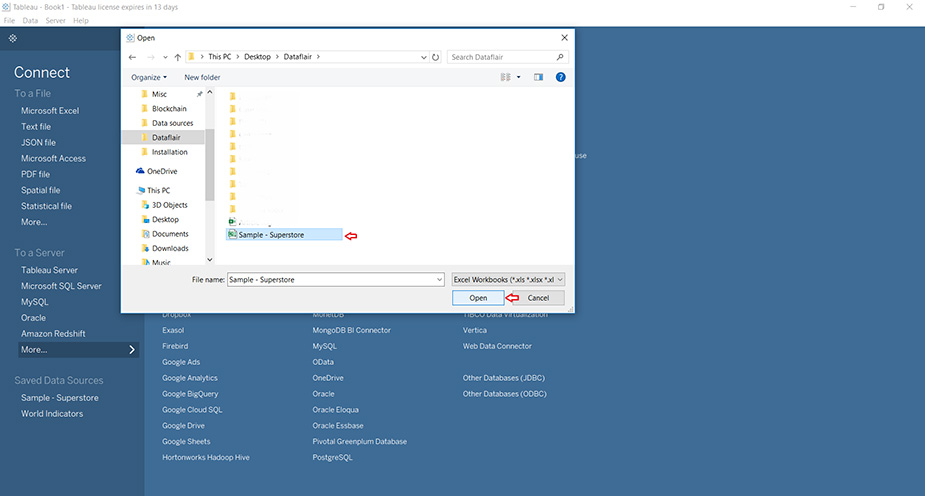Expand the File name combo box arrow

[439, 280]
